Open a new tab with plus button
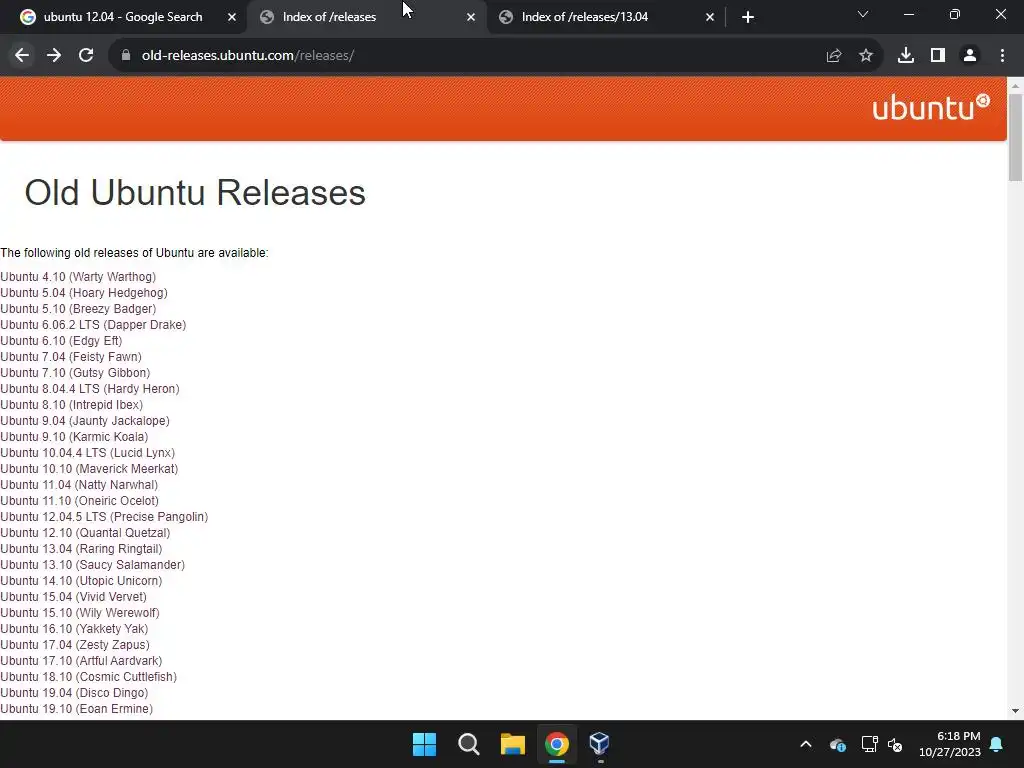 pos(748,17)
